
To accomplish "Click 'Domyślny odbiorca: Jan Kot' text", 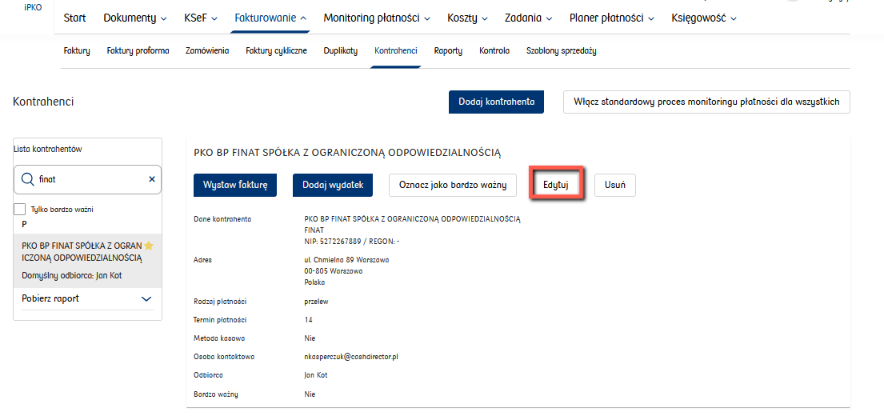I will coord(72,276).
